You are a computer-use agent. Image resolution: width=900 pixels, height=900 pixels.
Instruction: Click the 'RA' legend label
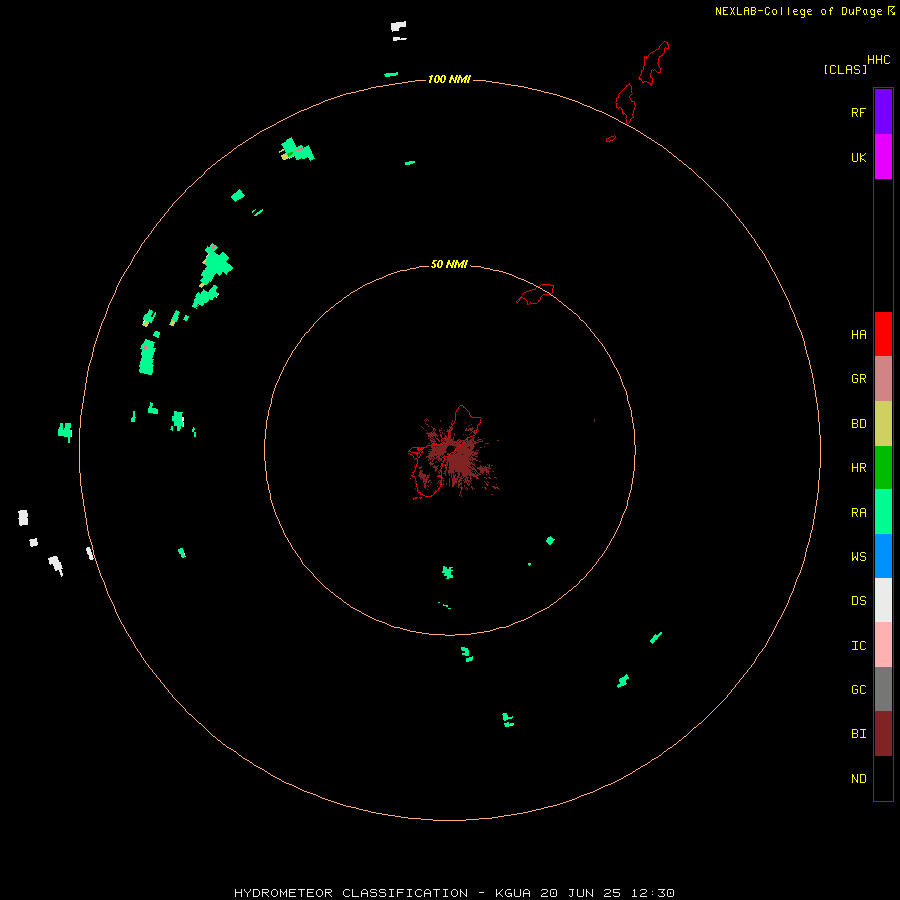858,513
